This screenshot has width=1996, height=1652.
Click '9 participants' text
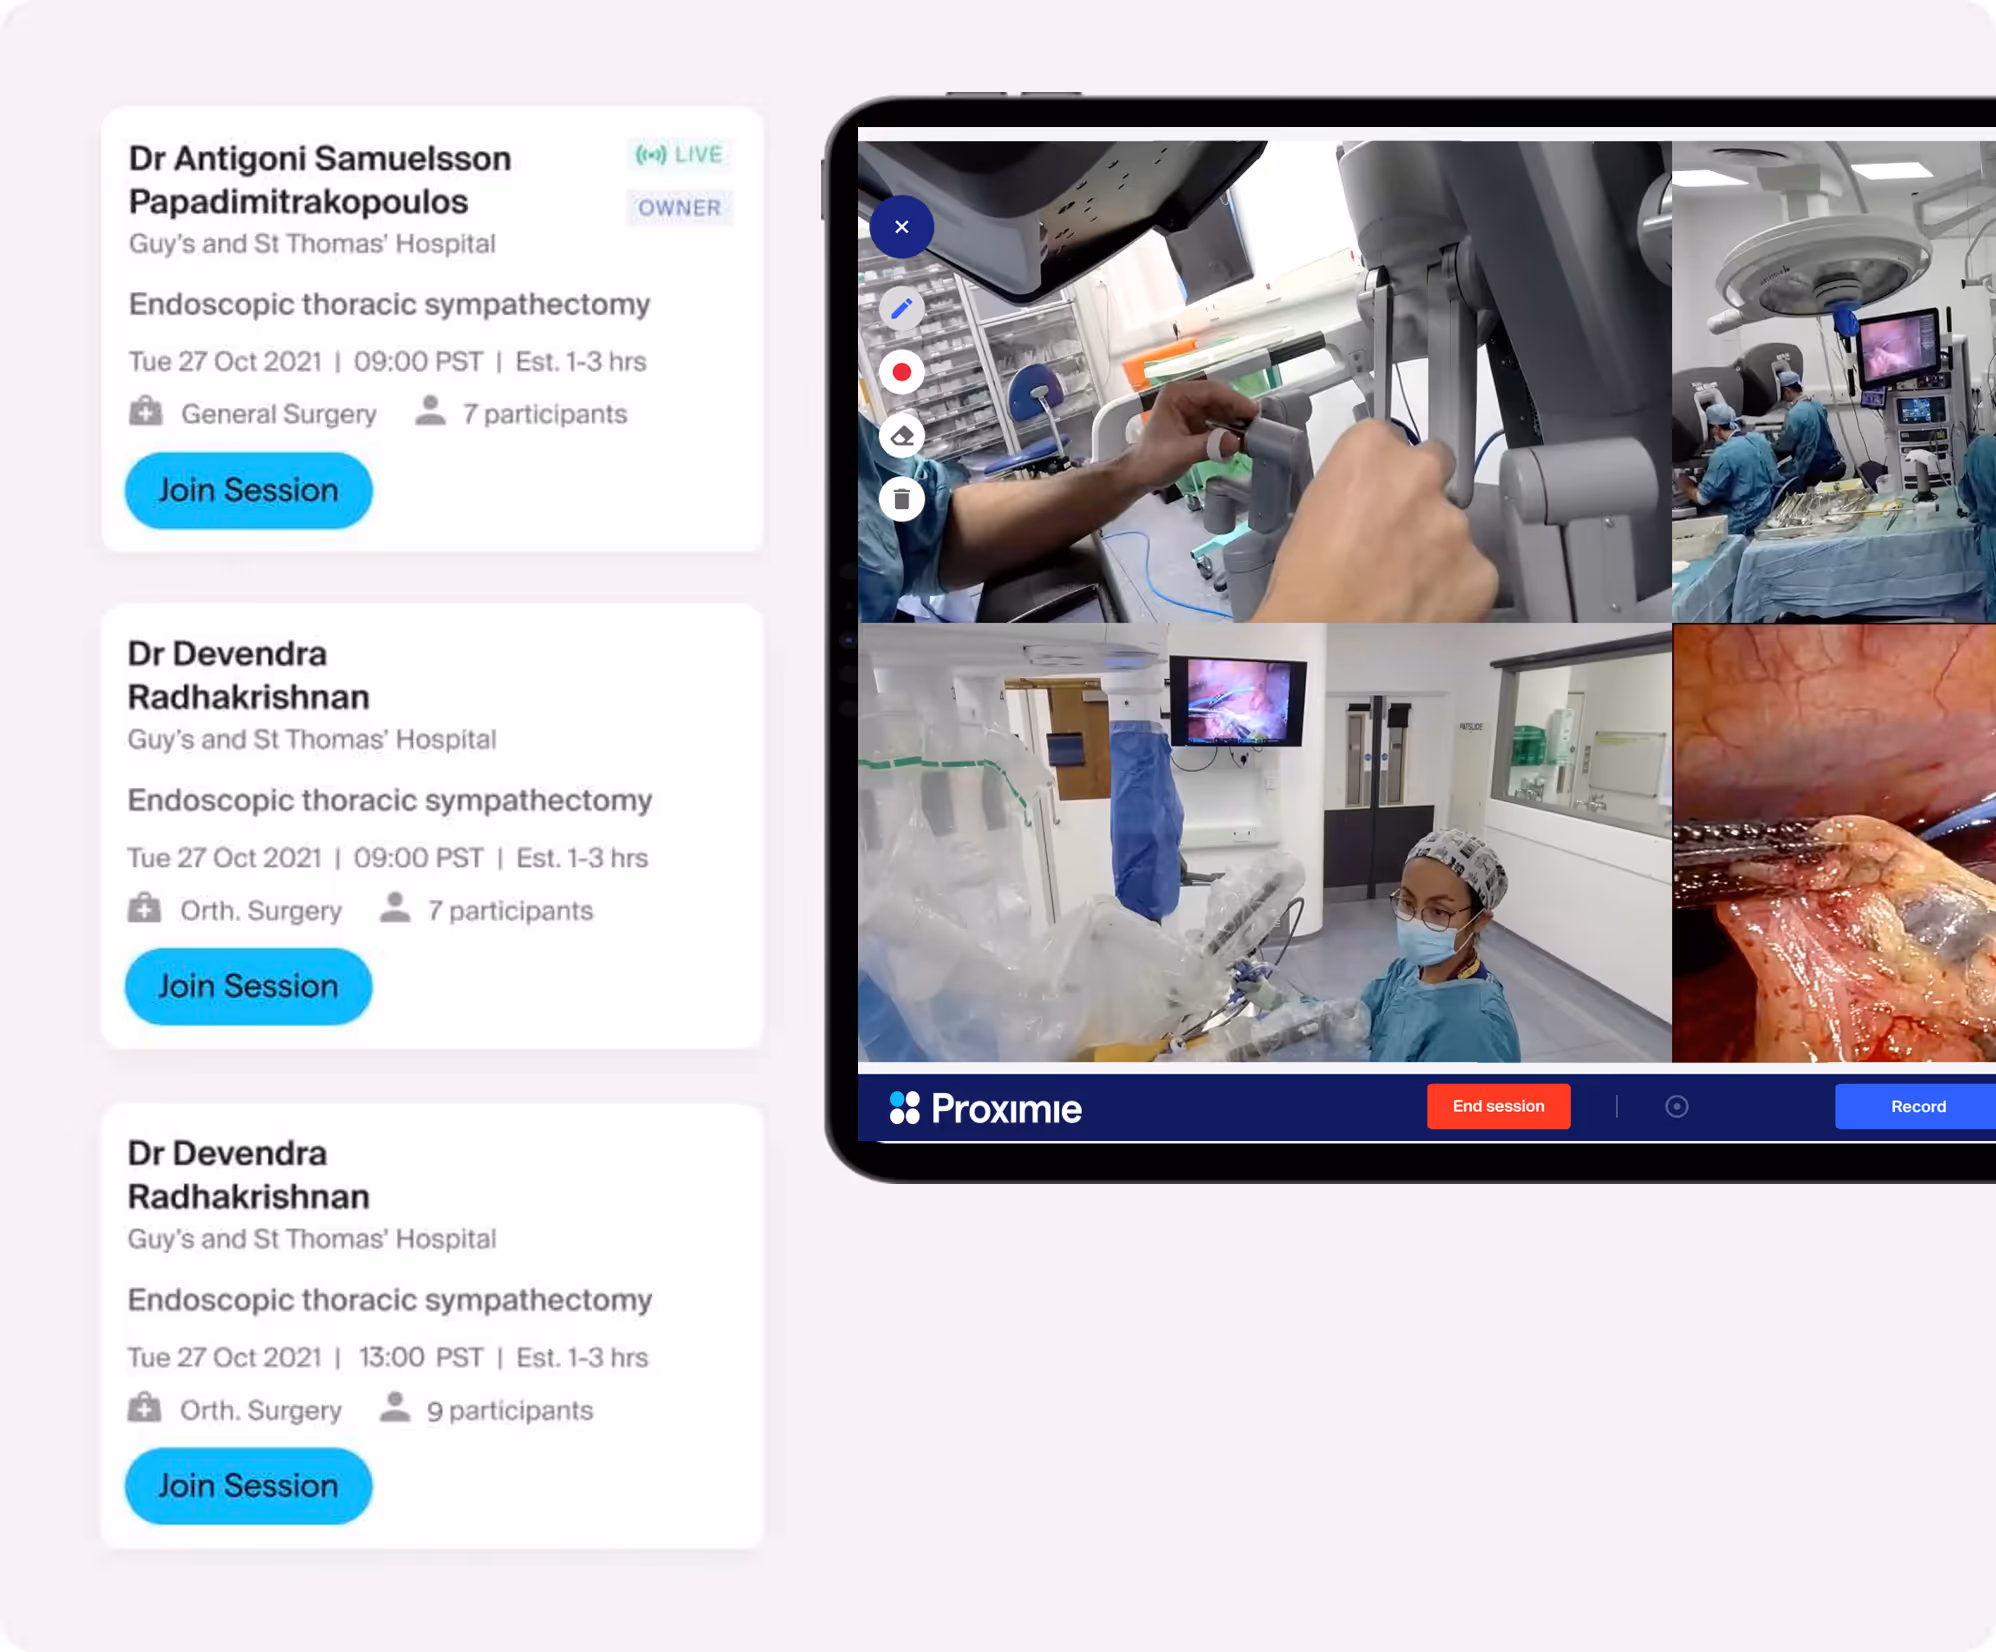(x=510, y=1410)
